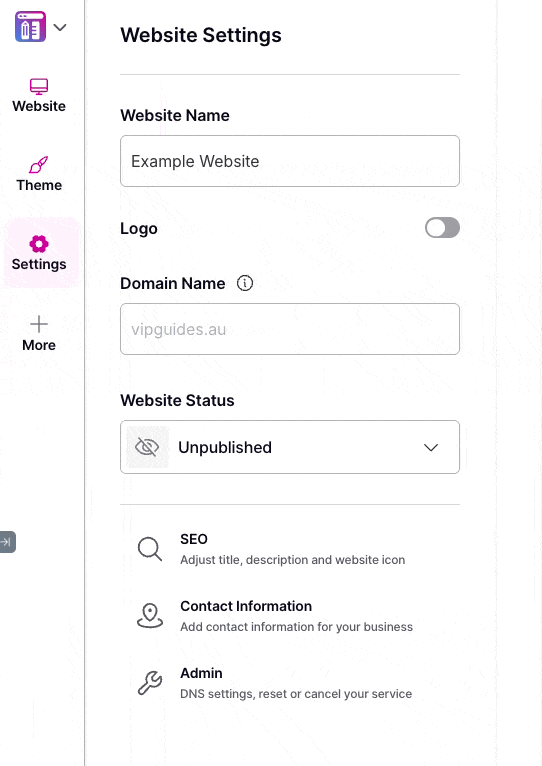Click the Admin wrench icon
The image size is (542, 766).
150,683
